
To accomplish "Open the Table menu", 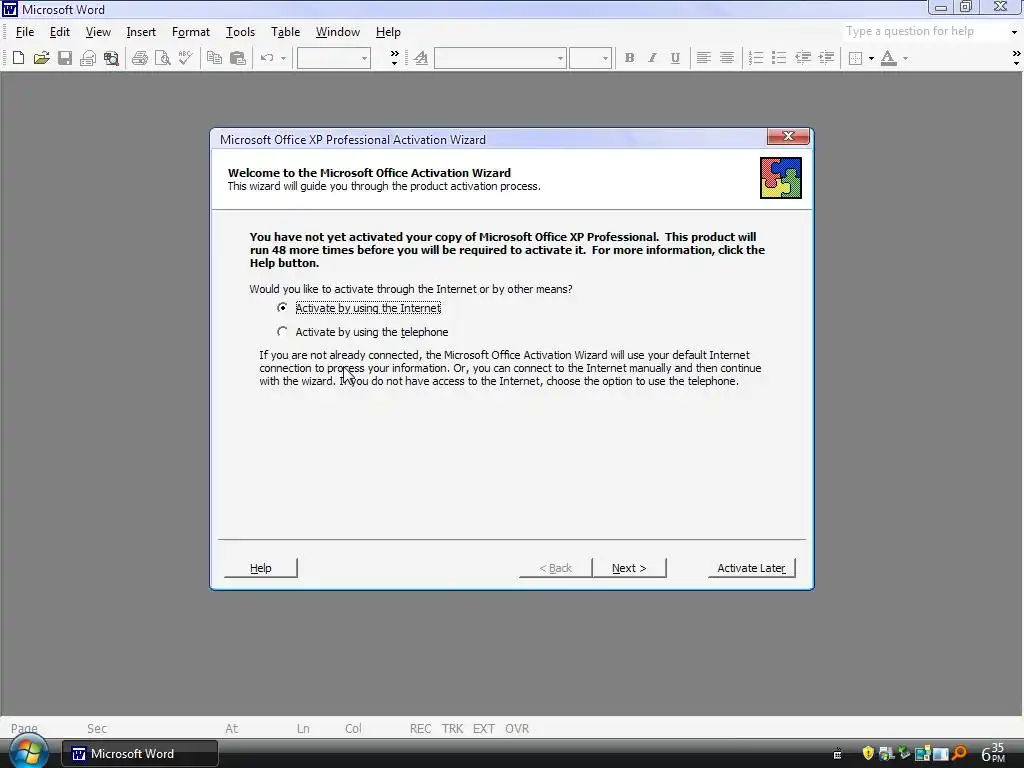I will click(x=285, y=31).
